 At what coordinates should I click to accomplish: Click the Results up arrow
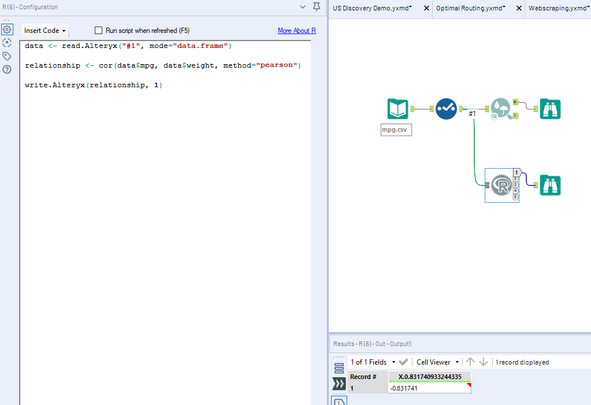coord(470,362)
